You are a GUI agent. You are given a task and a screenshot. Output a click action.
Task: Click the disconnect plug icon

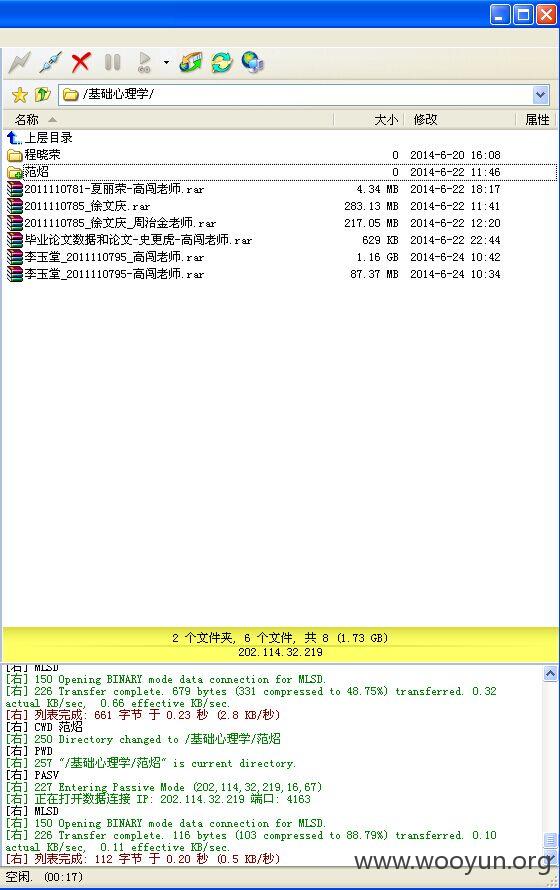[50, 62]
